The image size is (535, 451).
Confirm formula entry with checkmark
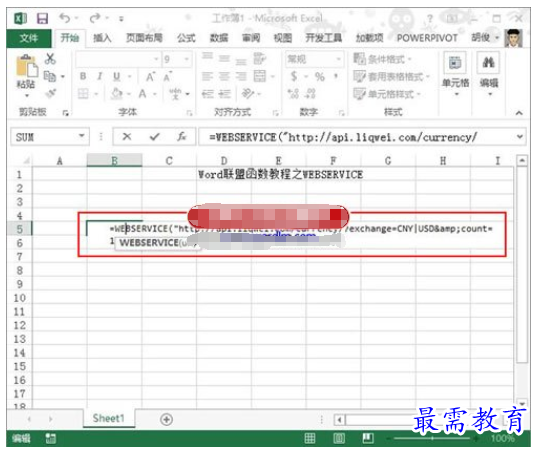155,136
